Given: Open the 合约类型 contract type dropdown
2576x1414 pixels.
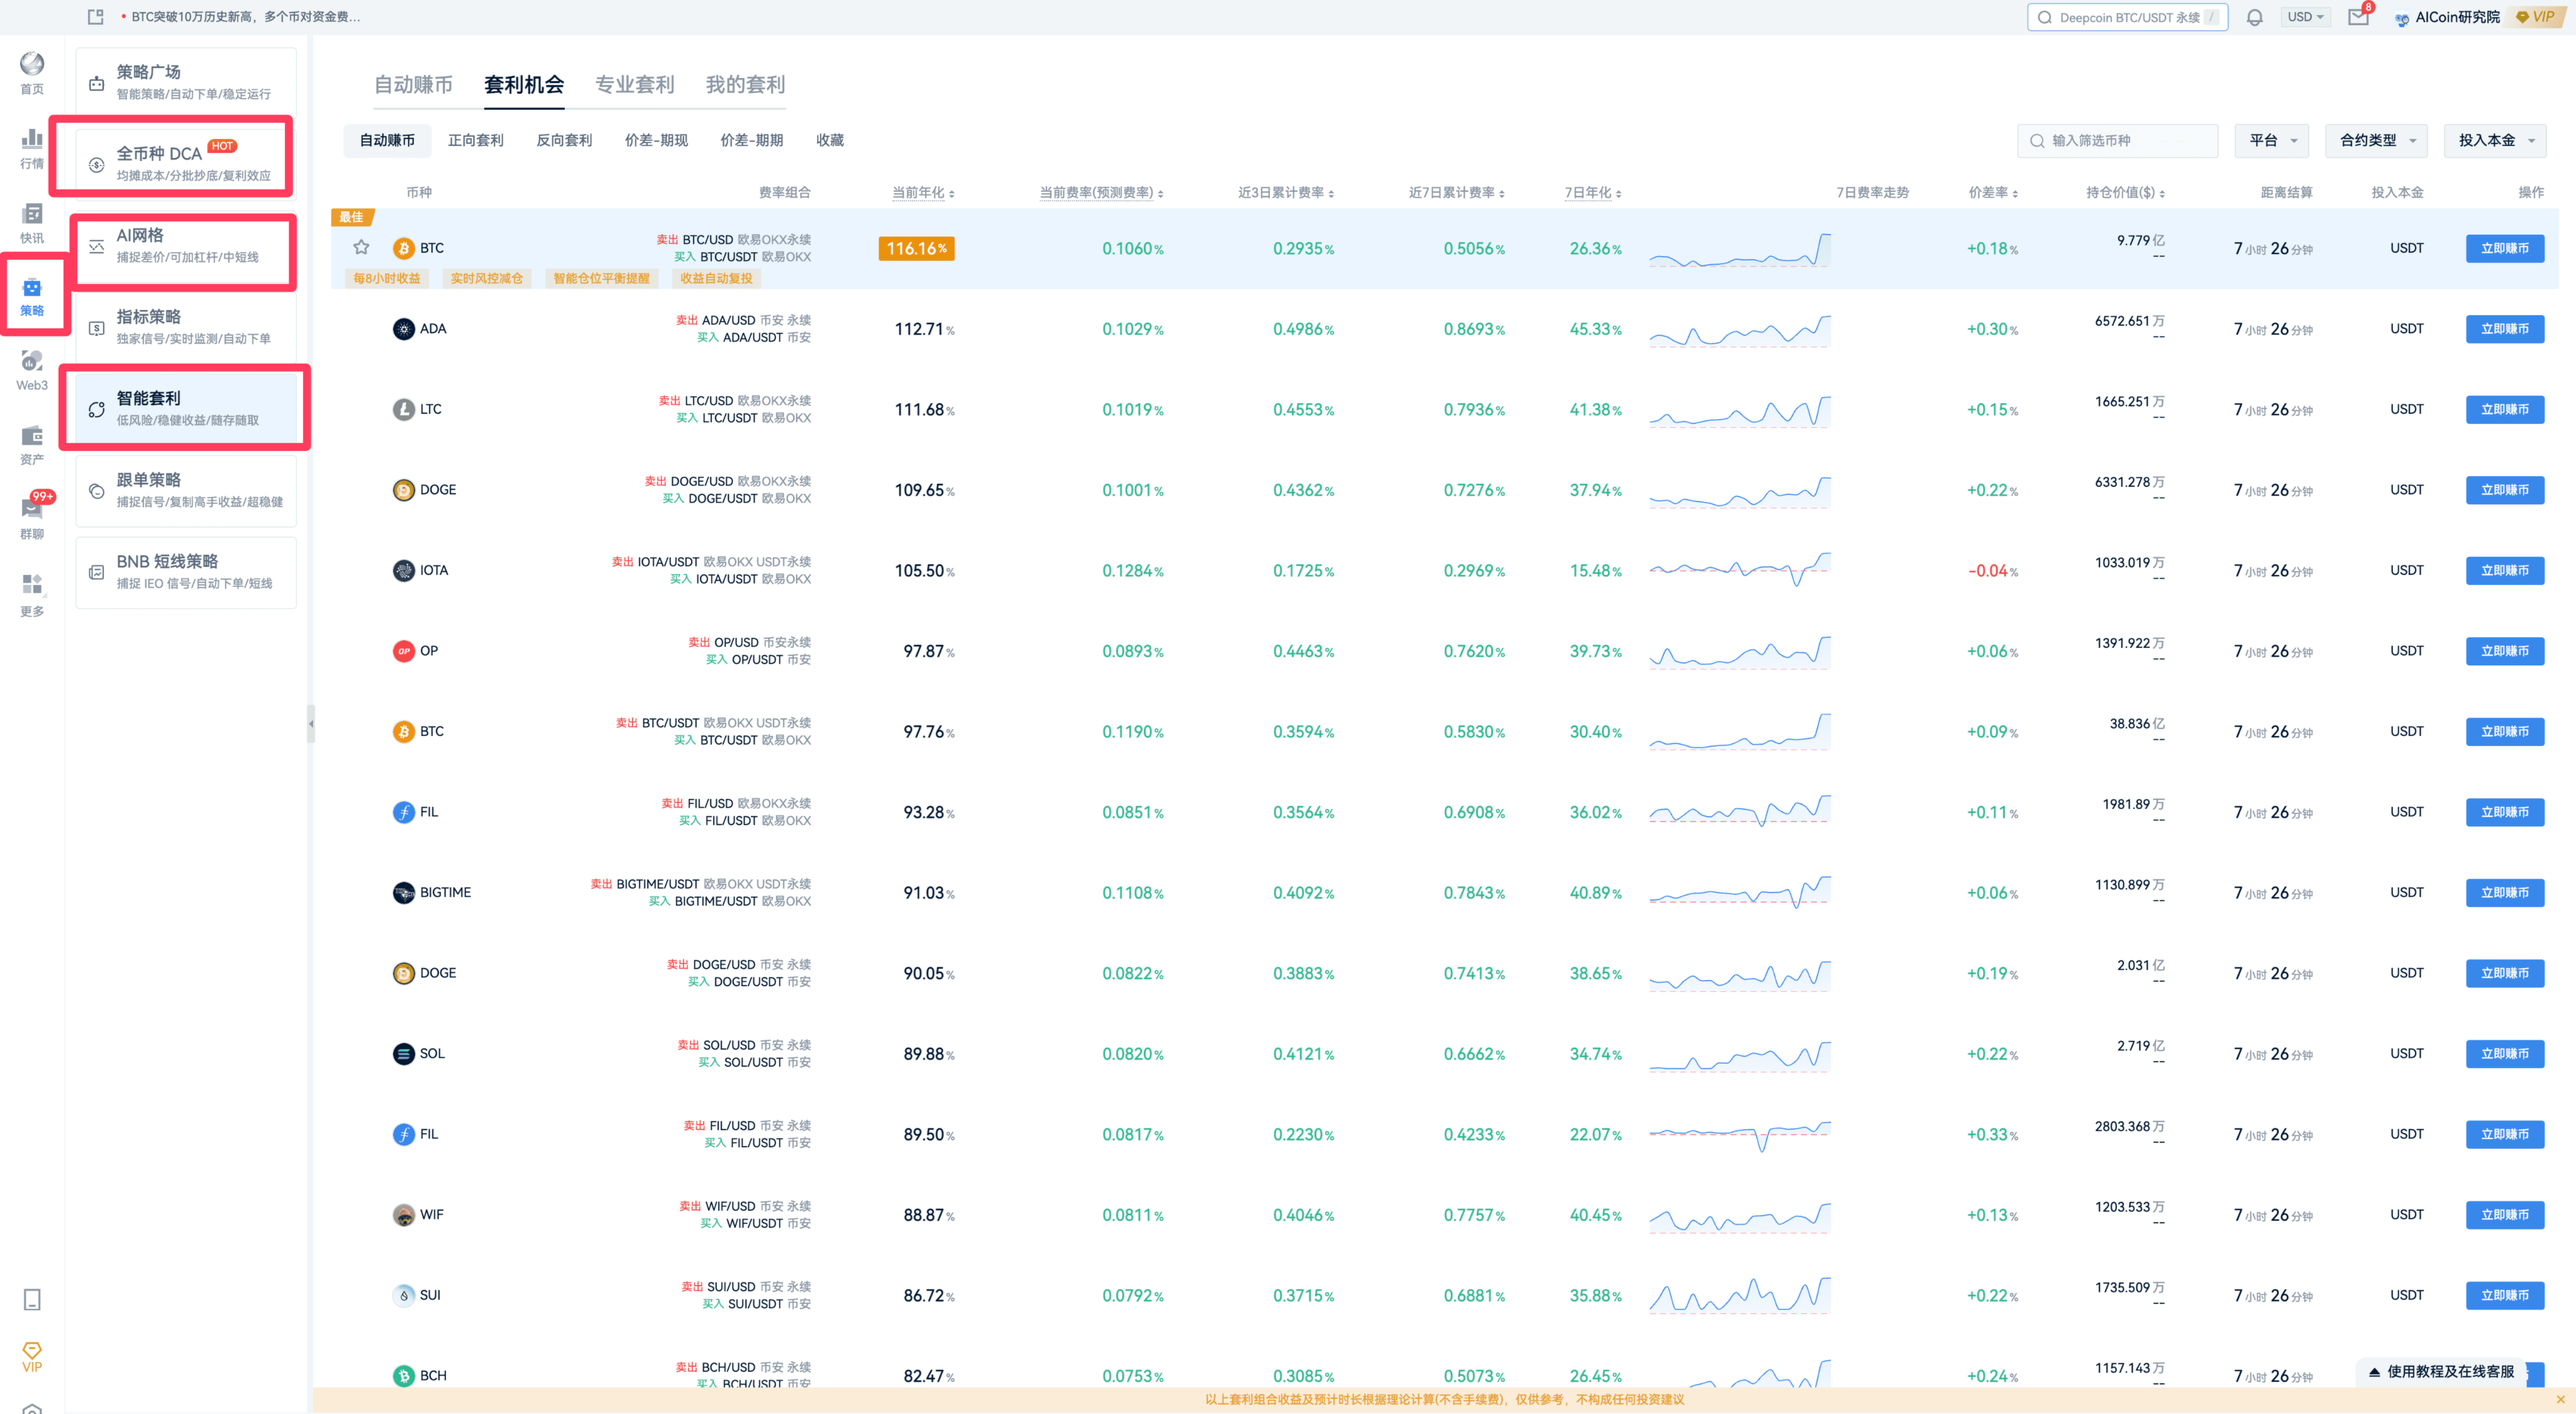Looking at the screenshot, I should pyautogui.click(x=2377, y=140).
